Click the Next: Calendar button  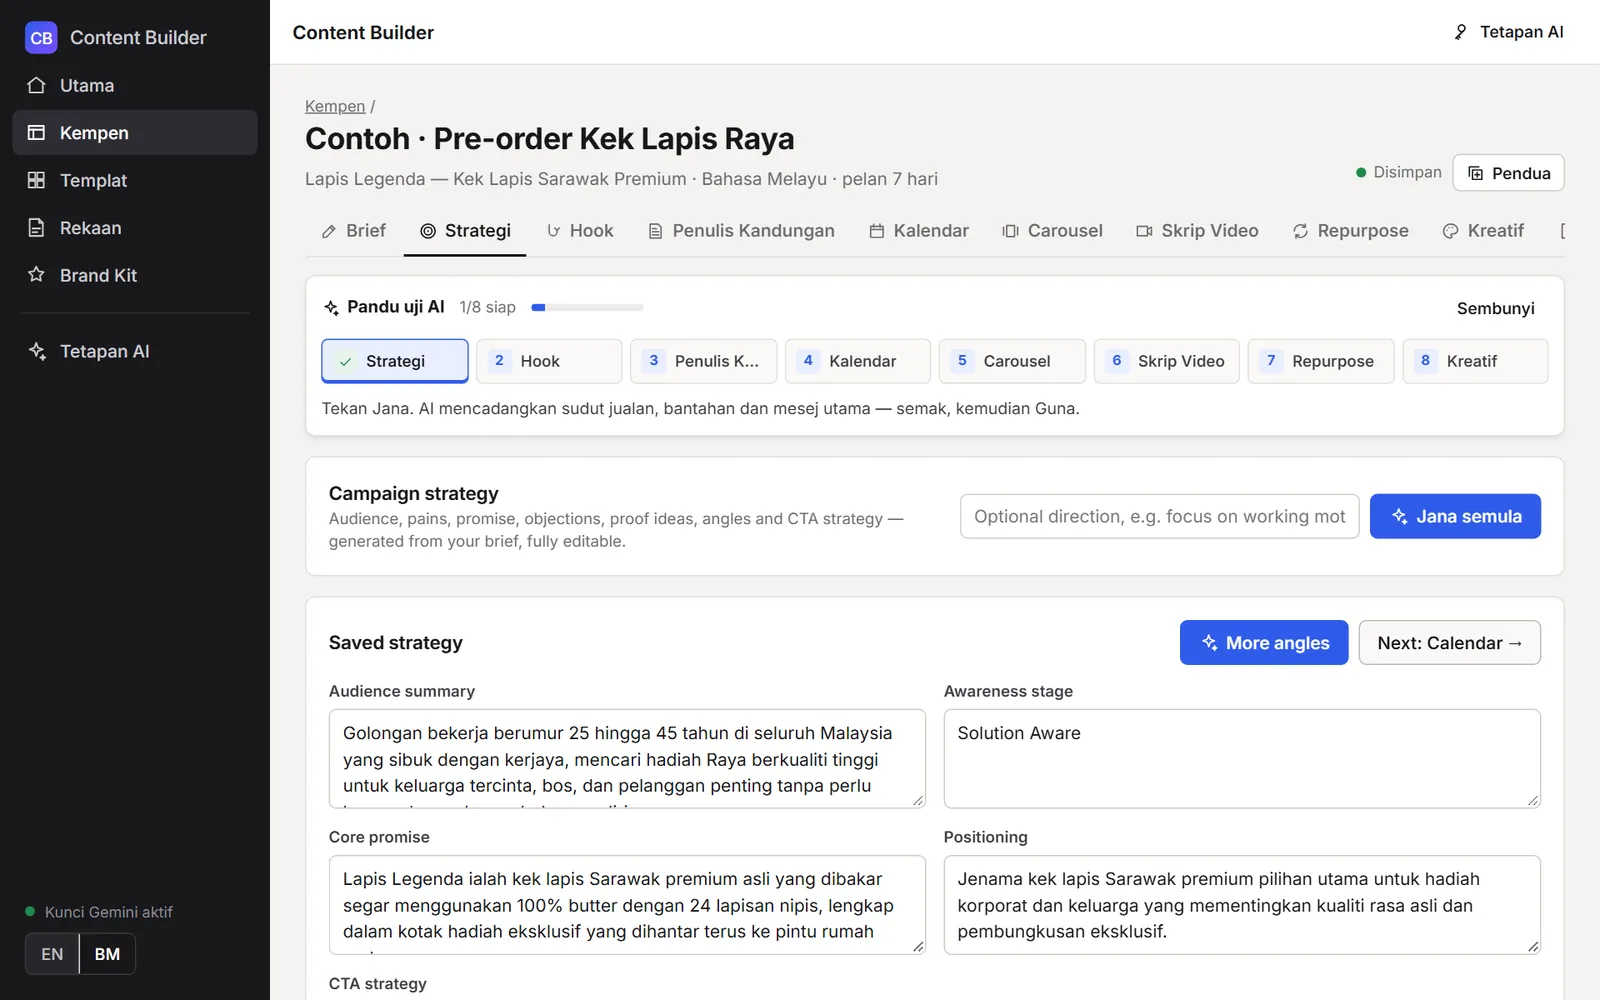(x=1449, y=643)
